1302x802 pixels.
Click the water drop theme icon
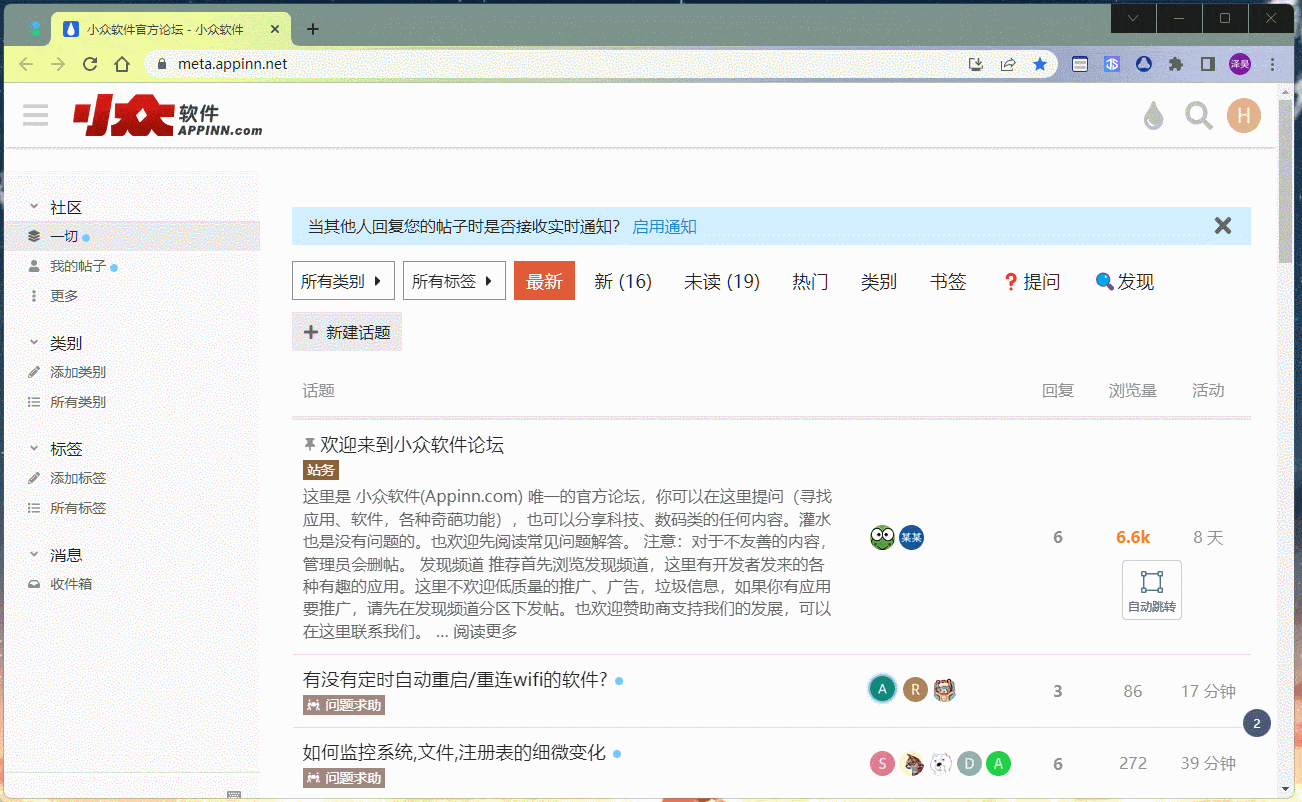click(x=1154, y=116)
